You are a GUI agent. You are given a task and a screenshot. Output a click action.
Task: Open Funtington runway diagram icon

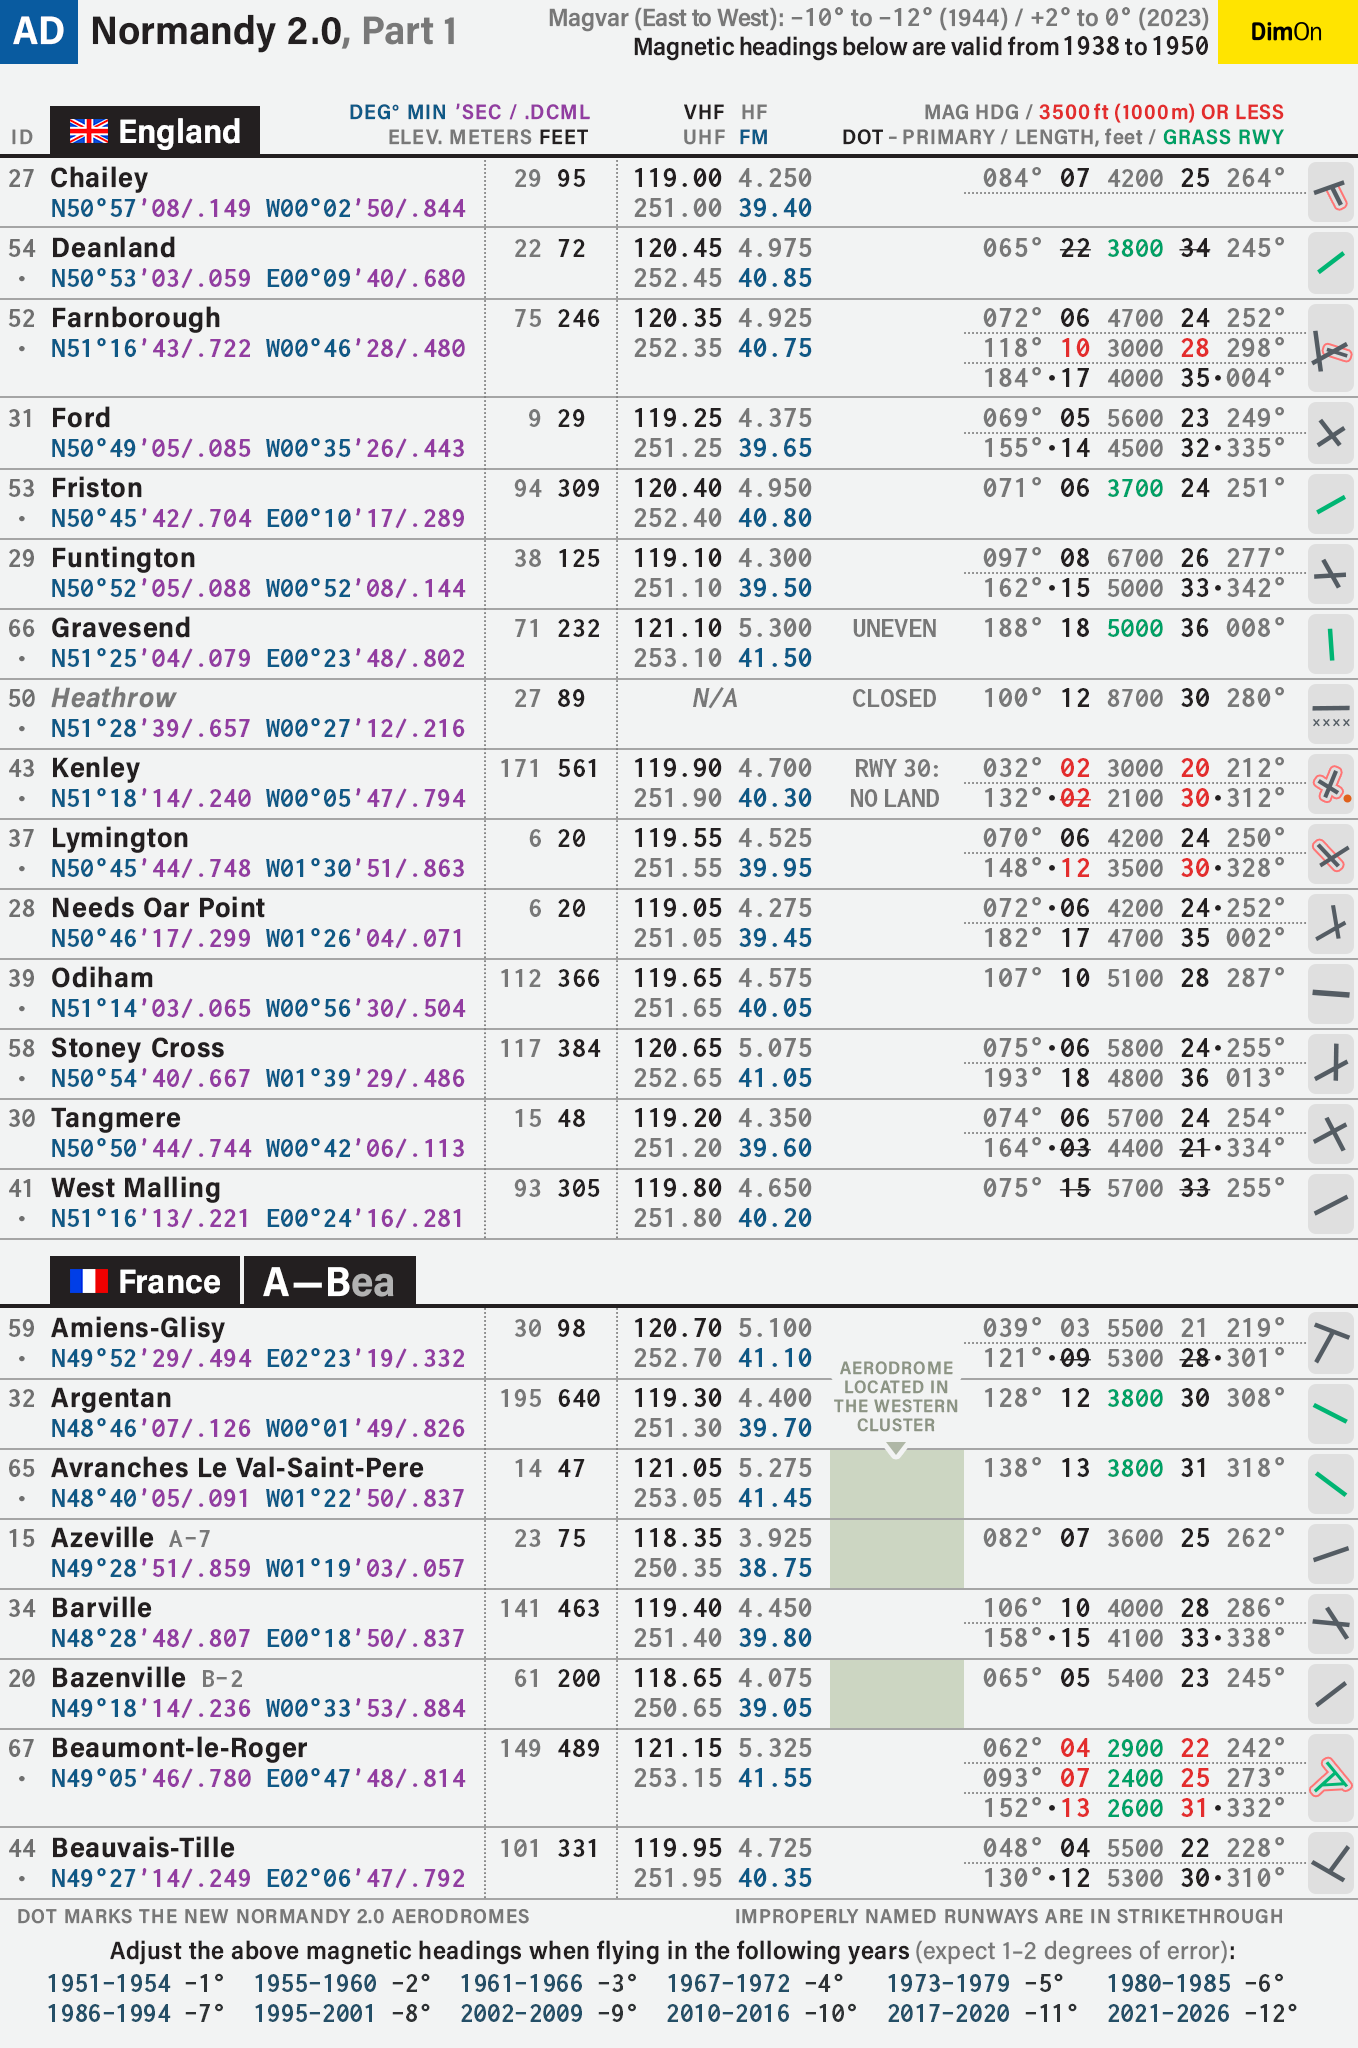click(x=1331, y=574)
